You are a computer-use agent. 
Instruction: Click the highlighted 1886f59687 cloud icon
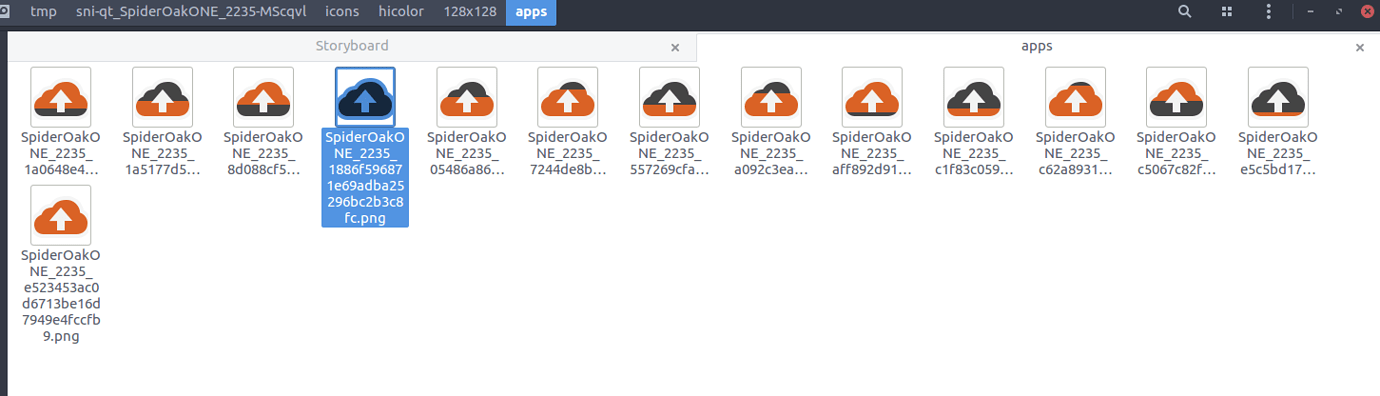point(365,97)
